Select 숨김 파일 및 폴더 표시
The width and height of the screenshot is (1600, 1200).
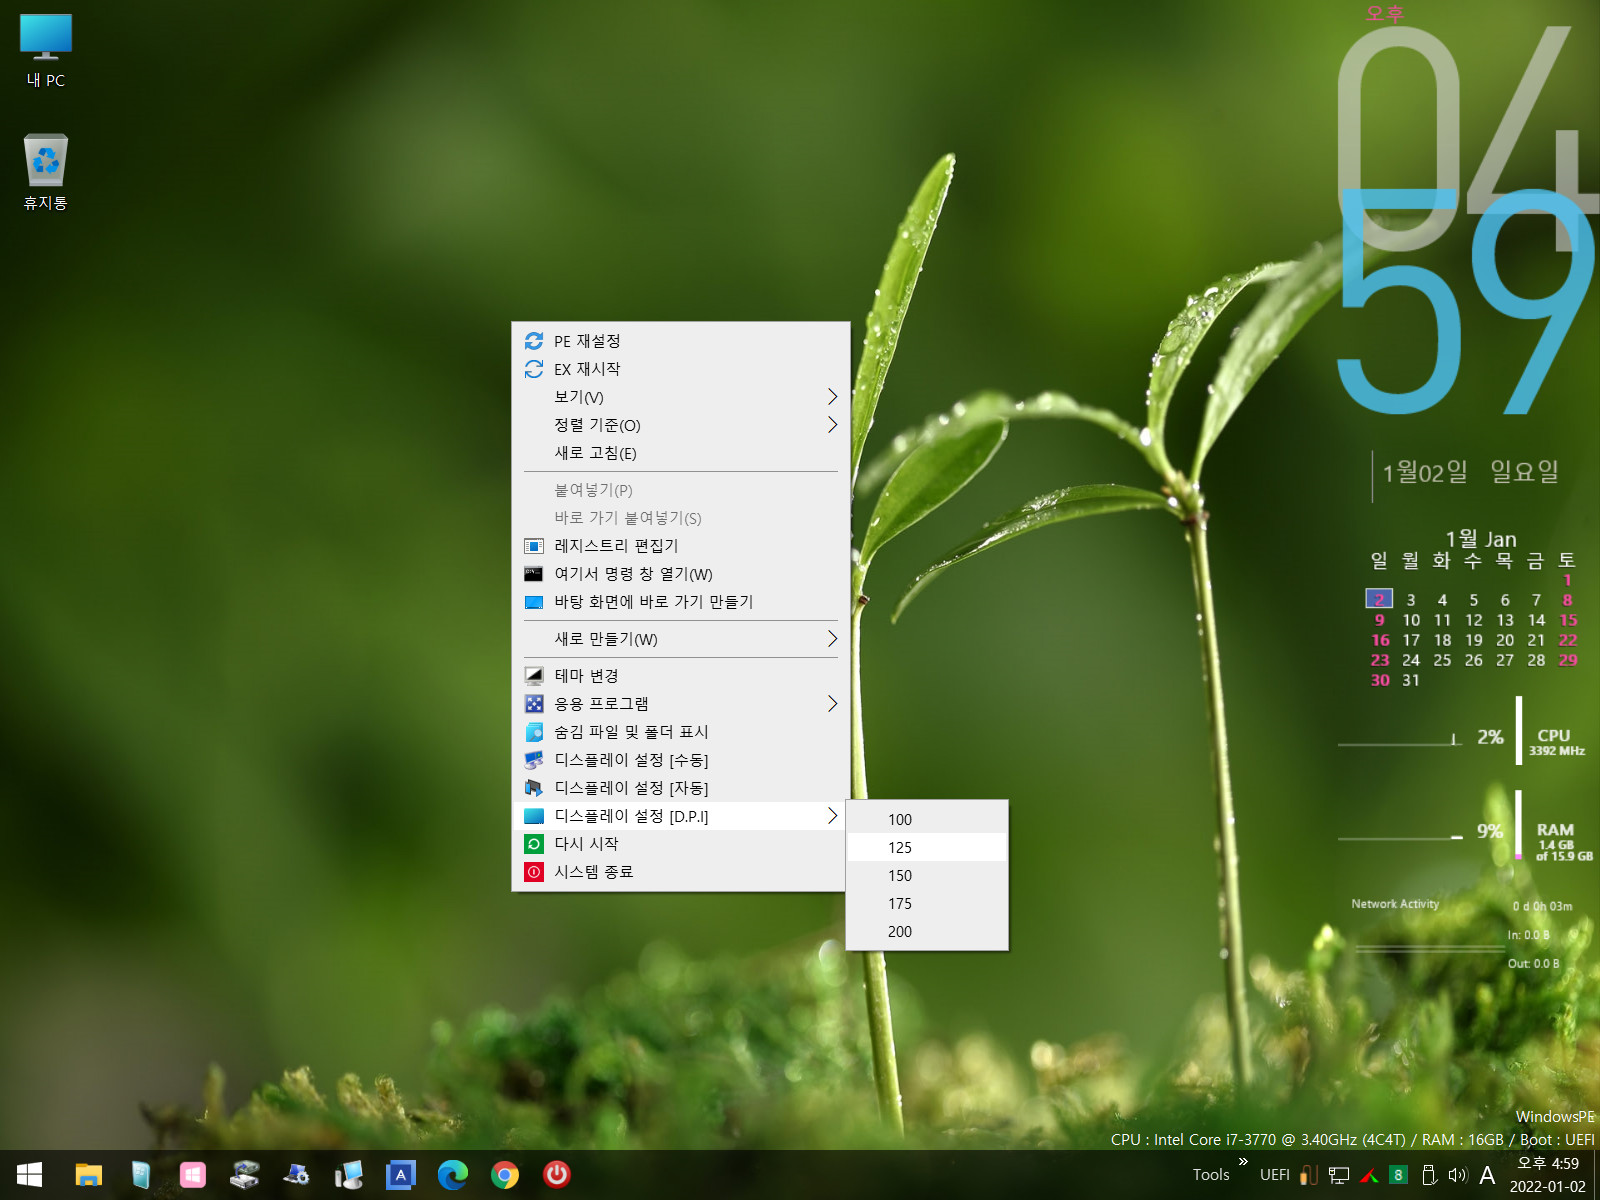click(x=680, y=732)
